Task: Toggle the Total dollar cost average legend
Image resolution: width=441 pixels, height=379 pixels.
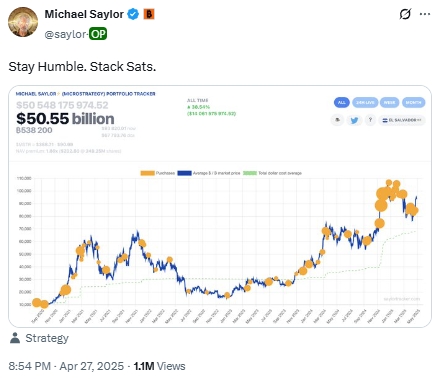Action: click(272, 173)
